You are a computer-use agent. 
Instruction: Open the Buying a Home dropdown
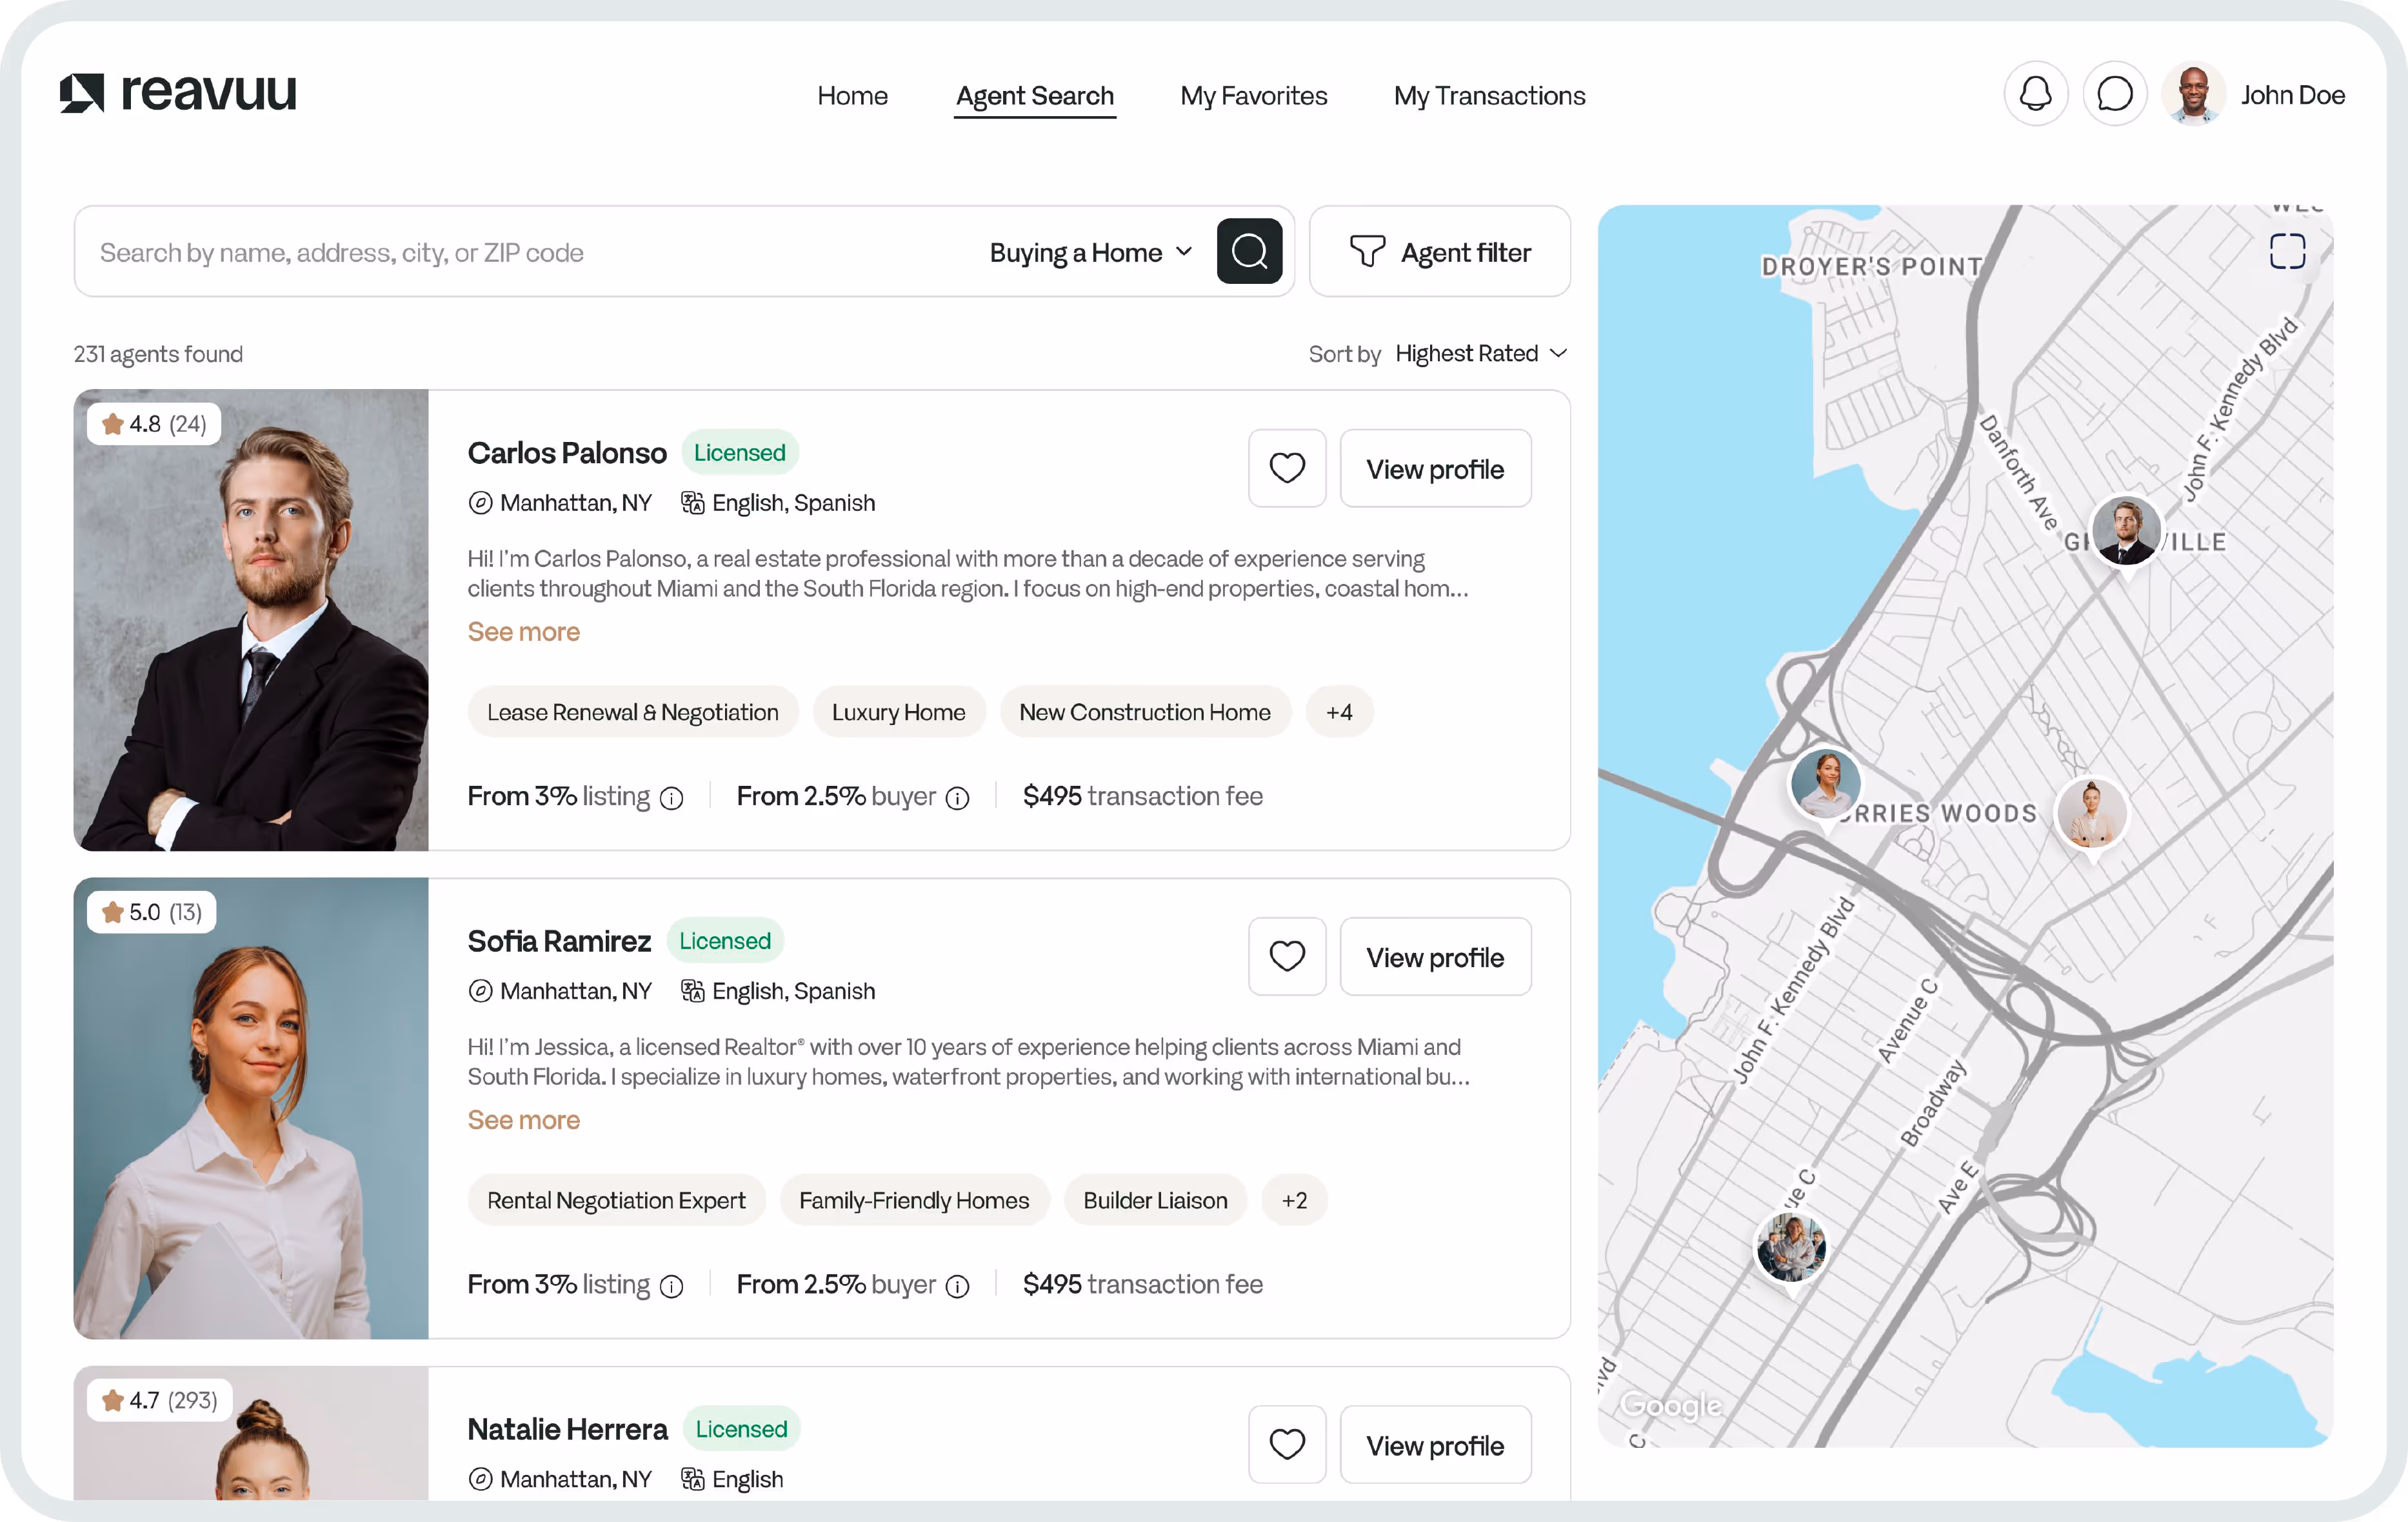(1091, 252)
